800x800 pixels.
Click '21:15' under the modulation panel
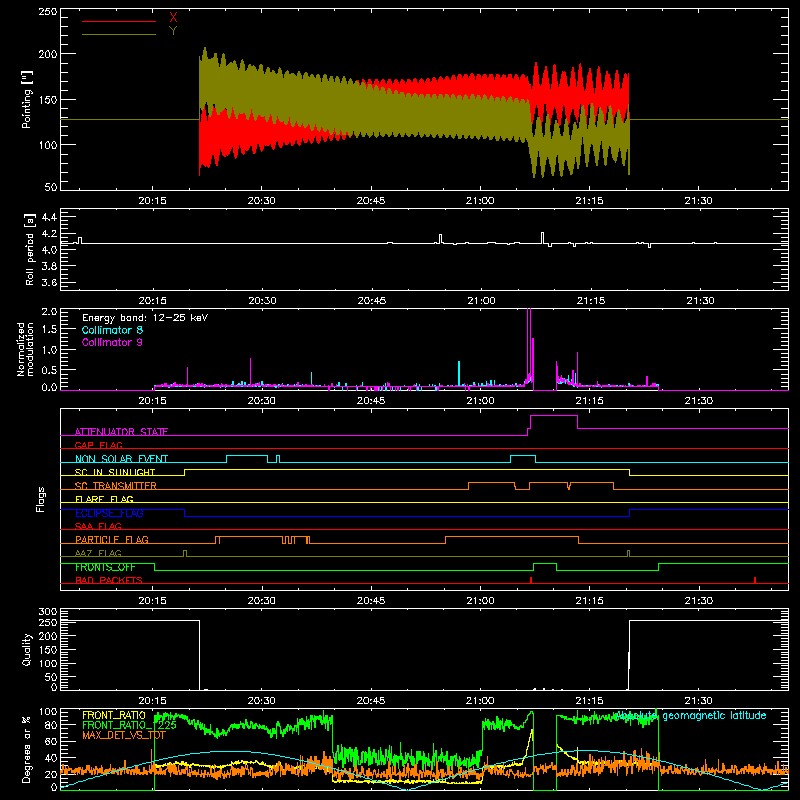tap(589, 401)
